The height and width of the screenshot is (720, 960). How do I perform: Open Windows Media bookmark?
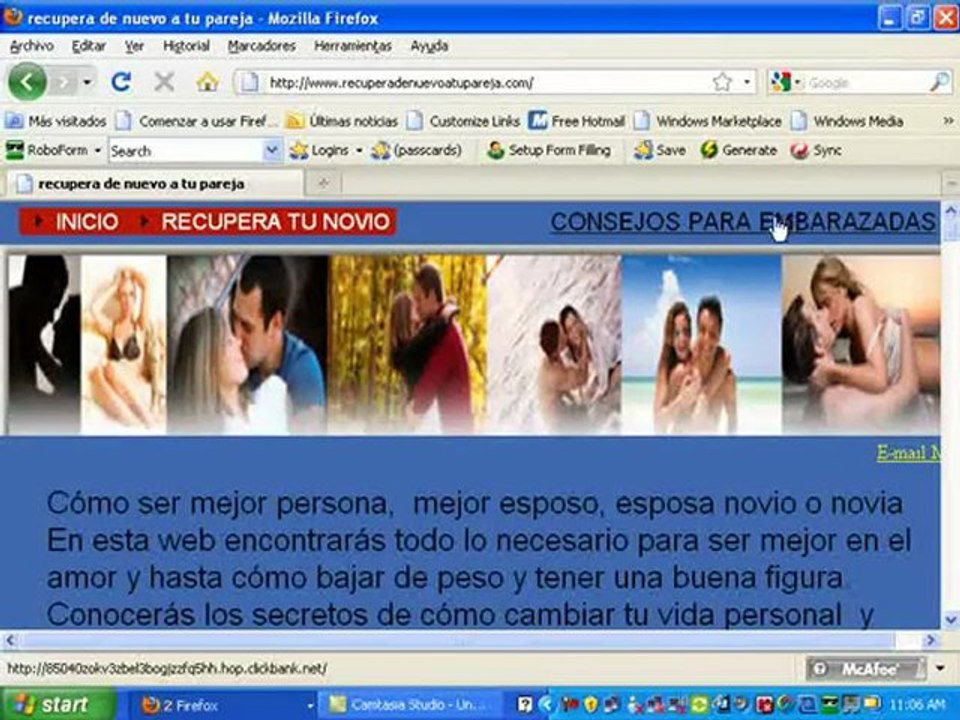pyautogui.click(x=847, y=121)
